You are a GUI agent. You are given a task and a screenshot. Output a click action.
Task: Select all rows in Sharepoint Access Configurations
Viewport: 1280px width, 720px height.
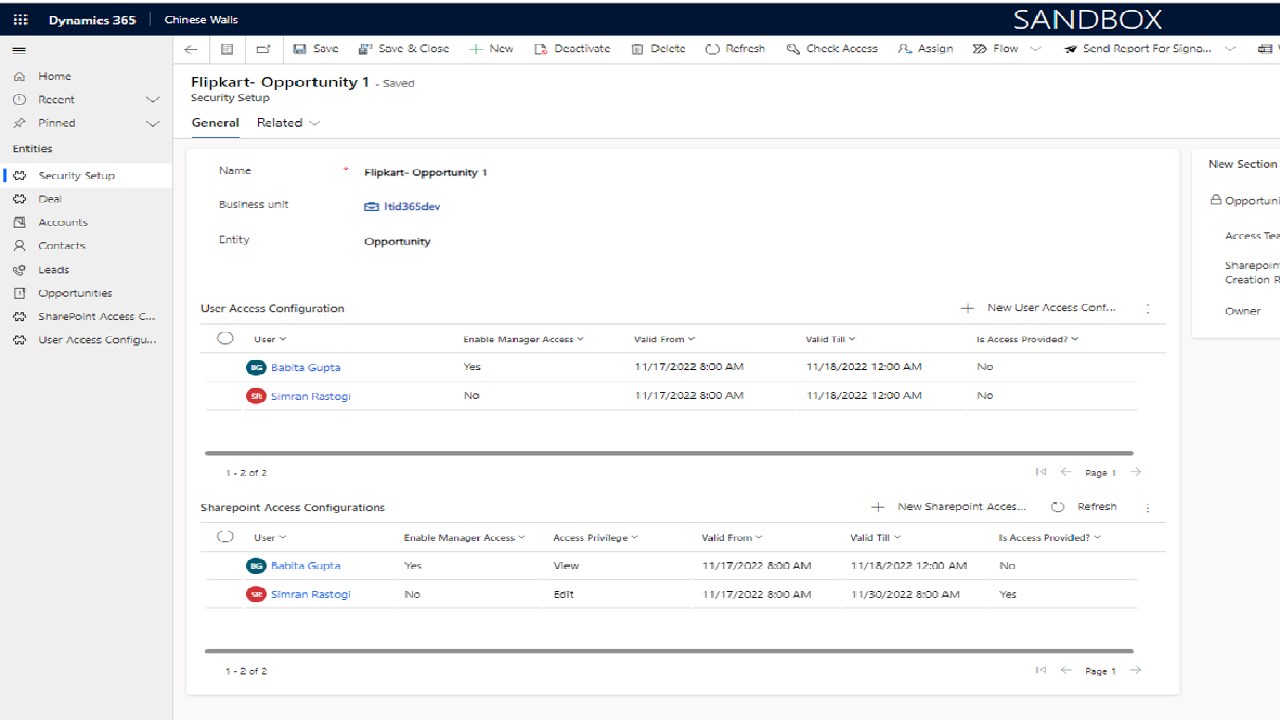click(x=225, y=537)
